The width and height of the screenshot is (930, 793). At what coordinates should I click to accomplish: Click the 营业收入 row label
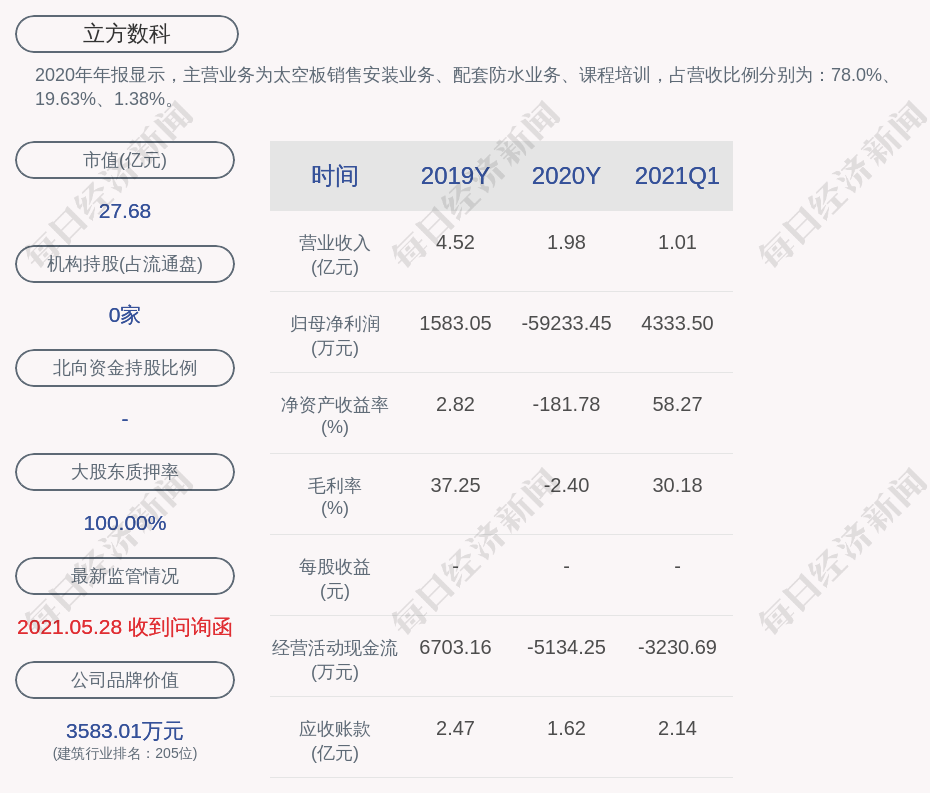coord(334,254)
